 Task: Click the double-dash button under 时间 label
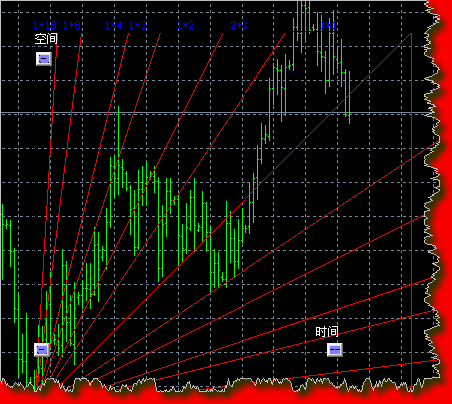[x=335, y=350]
